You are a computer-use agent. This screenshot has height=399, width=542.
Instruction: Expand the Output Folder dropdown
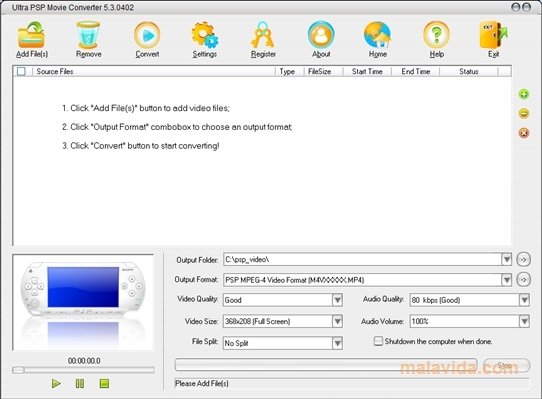tap(506, 259)
